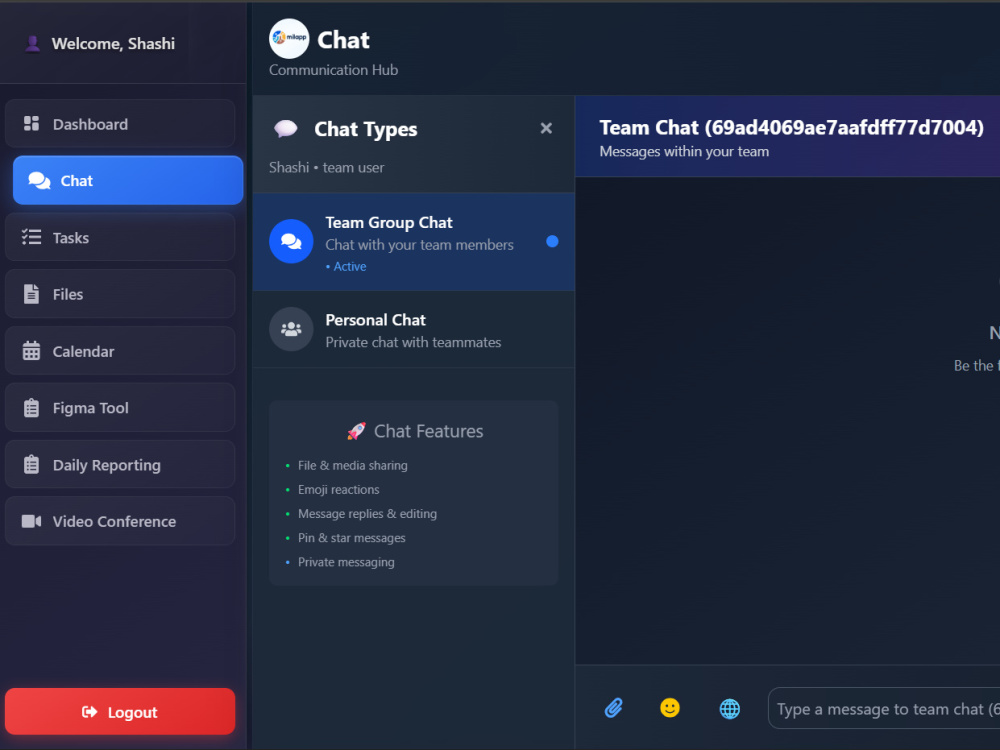The image size is (1000, 750).
Task: Click 'Pin & star messages' feature line
Action: 351,538
